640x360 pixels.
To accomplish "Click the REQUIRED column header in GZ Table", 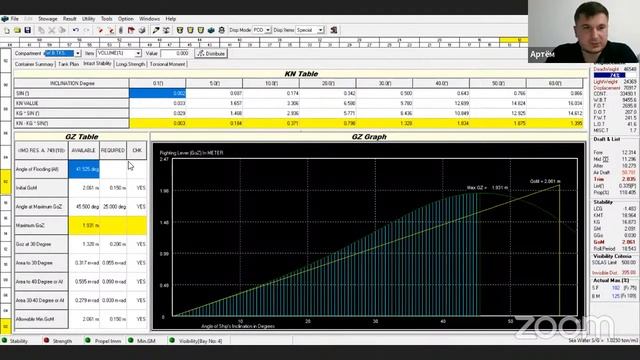I will (113, 151).
